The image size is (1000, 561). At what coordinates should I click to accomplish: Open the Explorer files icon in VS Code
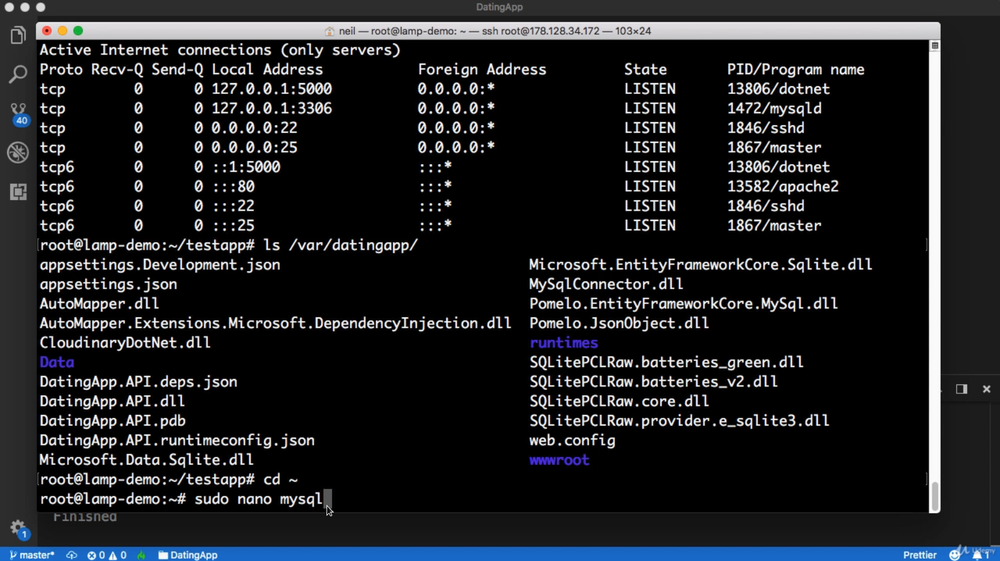[18, 35]
